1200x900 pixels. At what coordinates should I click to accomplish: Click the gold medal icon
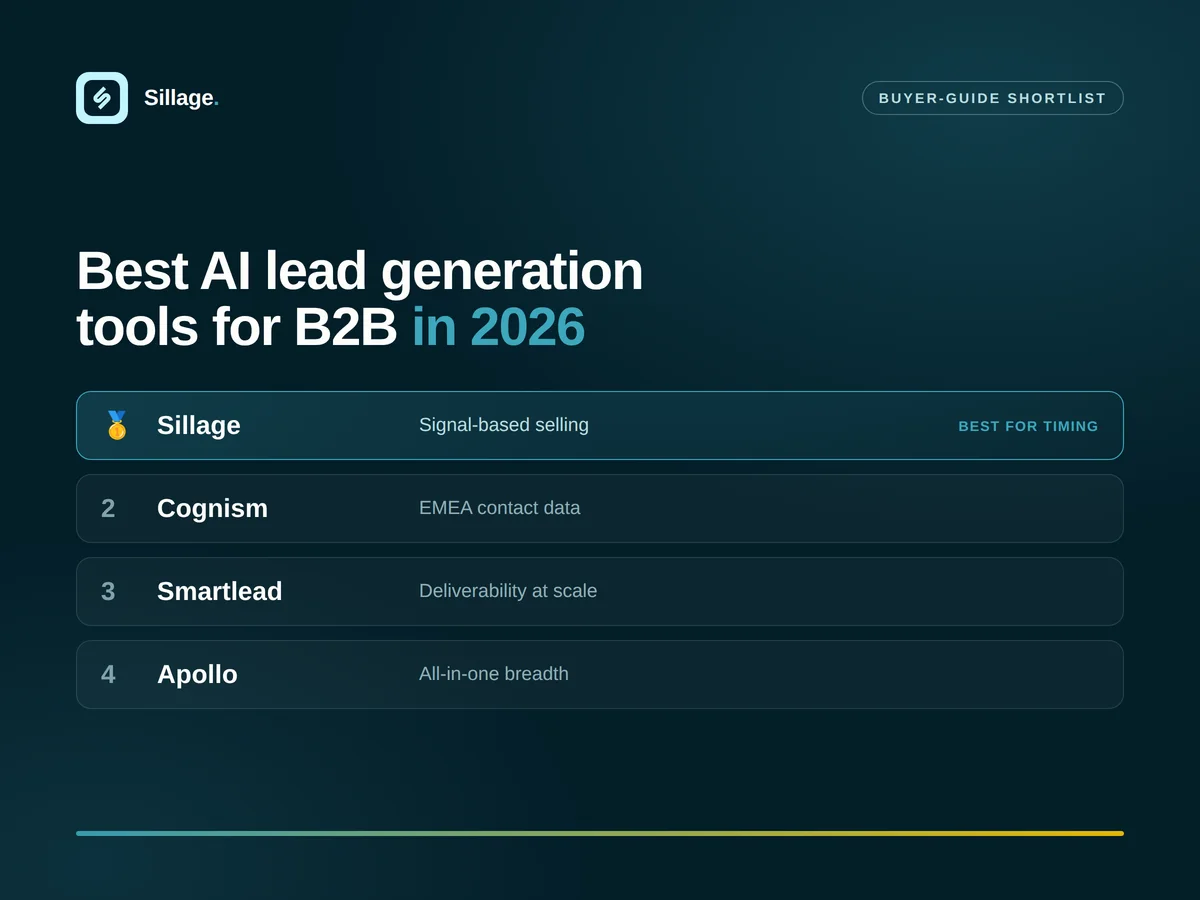117,425
